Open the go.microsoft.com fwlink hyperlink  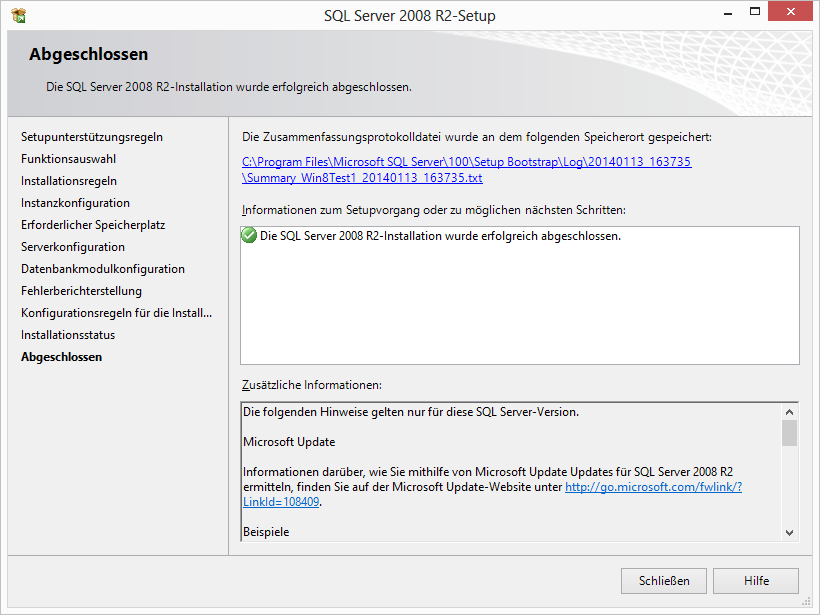(x=653, y=487)
